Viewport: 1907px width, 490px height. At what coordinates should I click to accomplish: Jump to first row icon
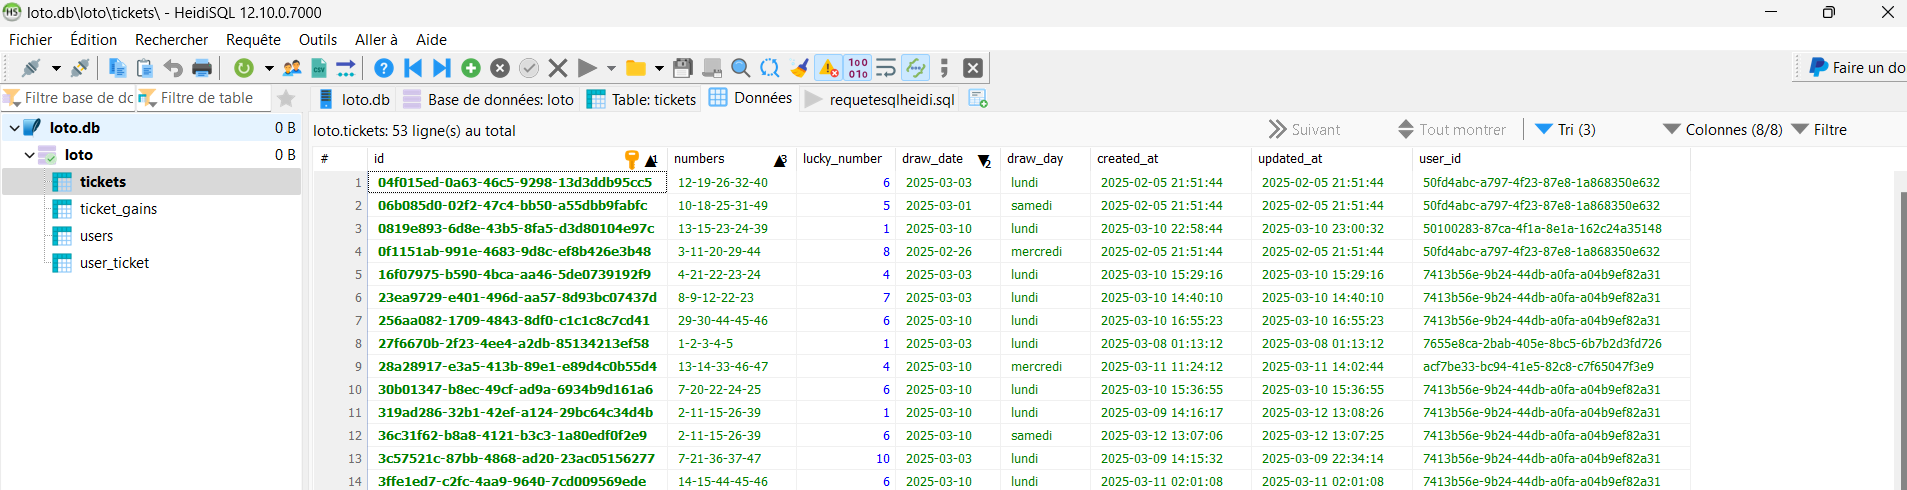pos(413,68)
